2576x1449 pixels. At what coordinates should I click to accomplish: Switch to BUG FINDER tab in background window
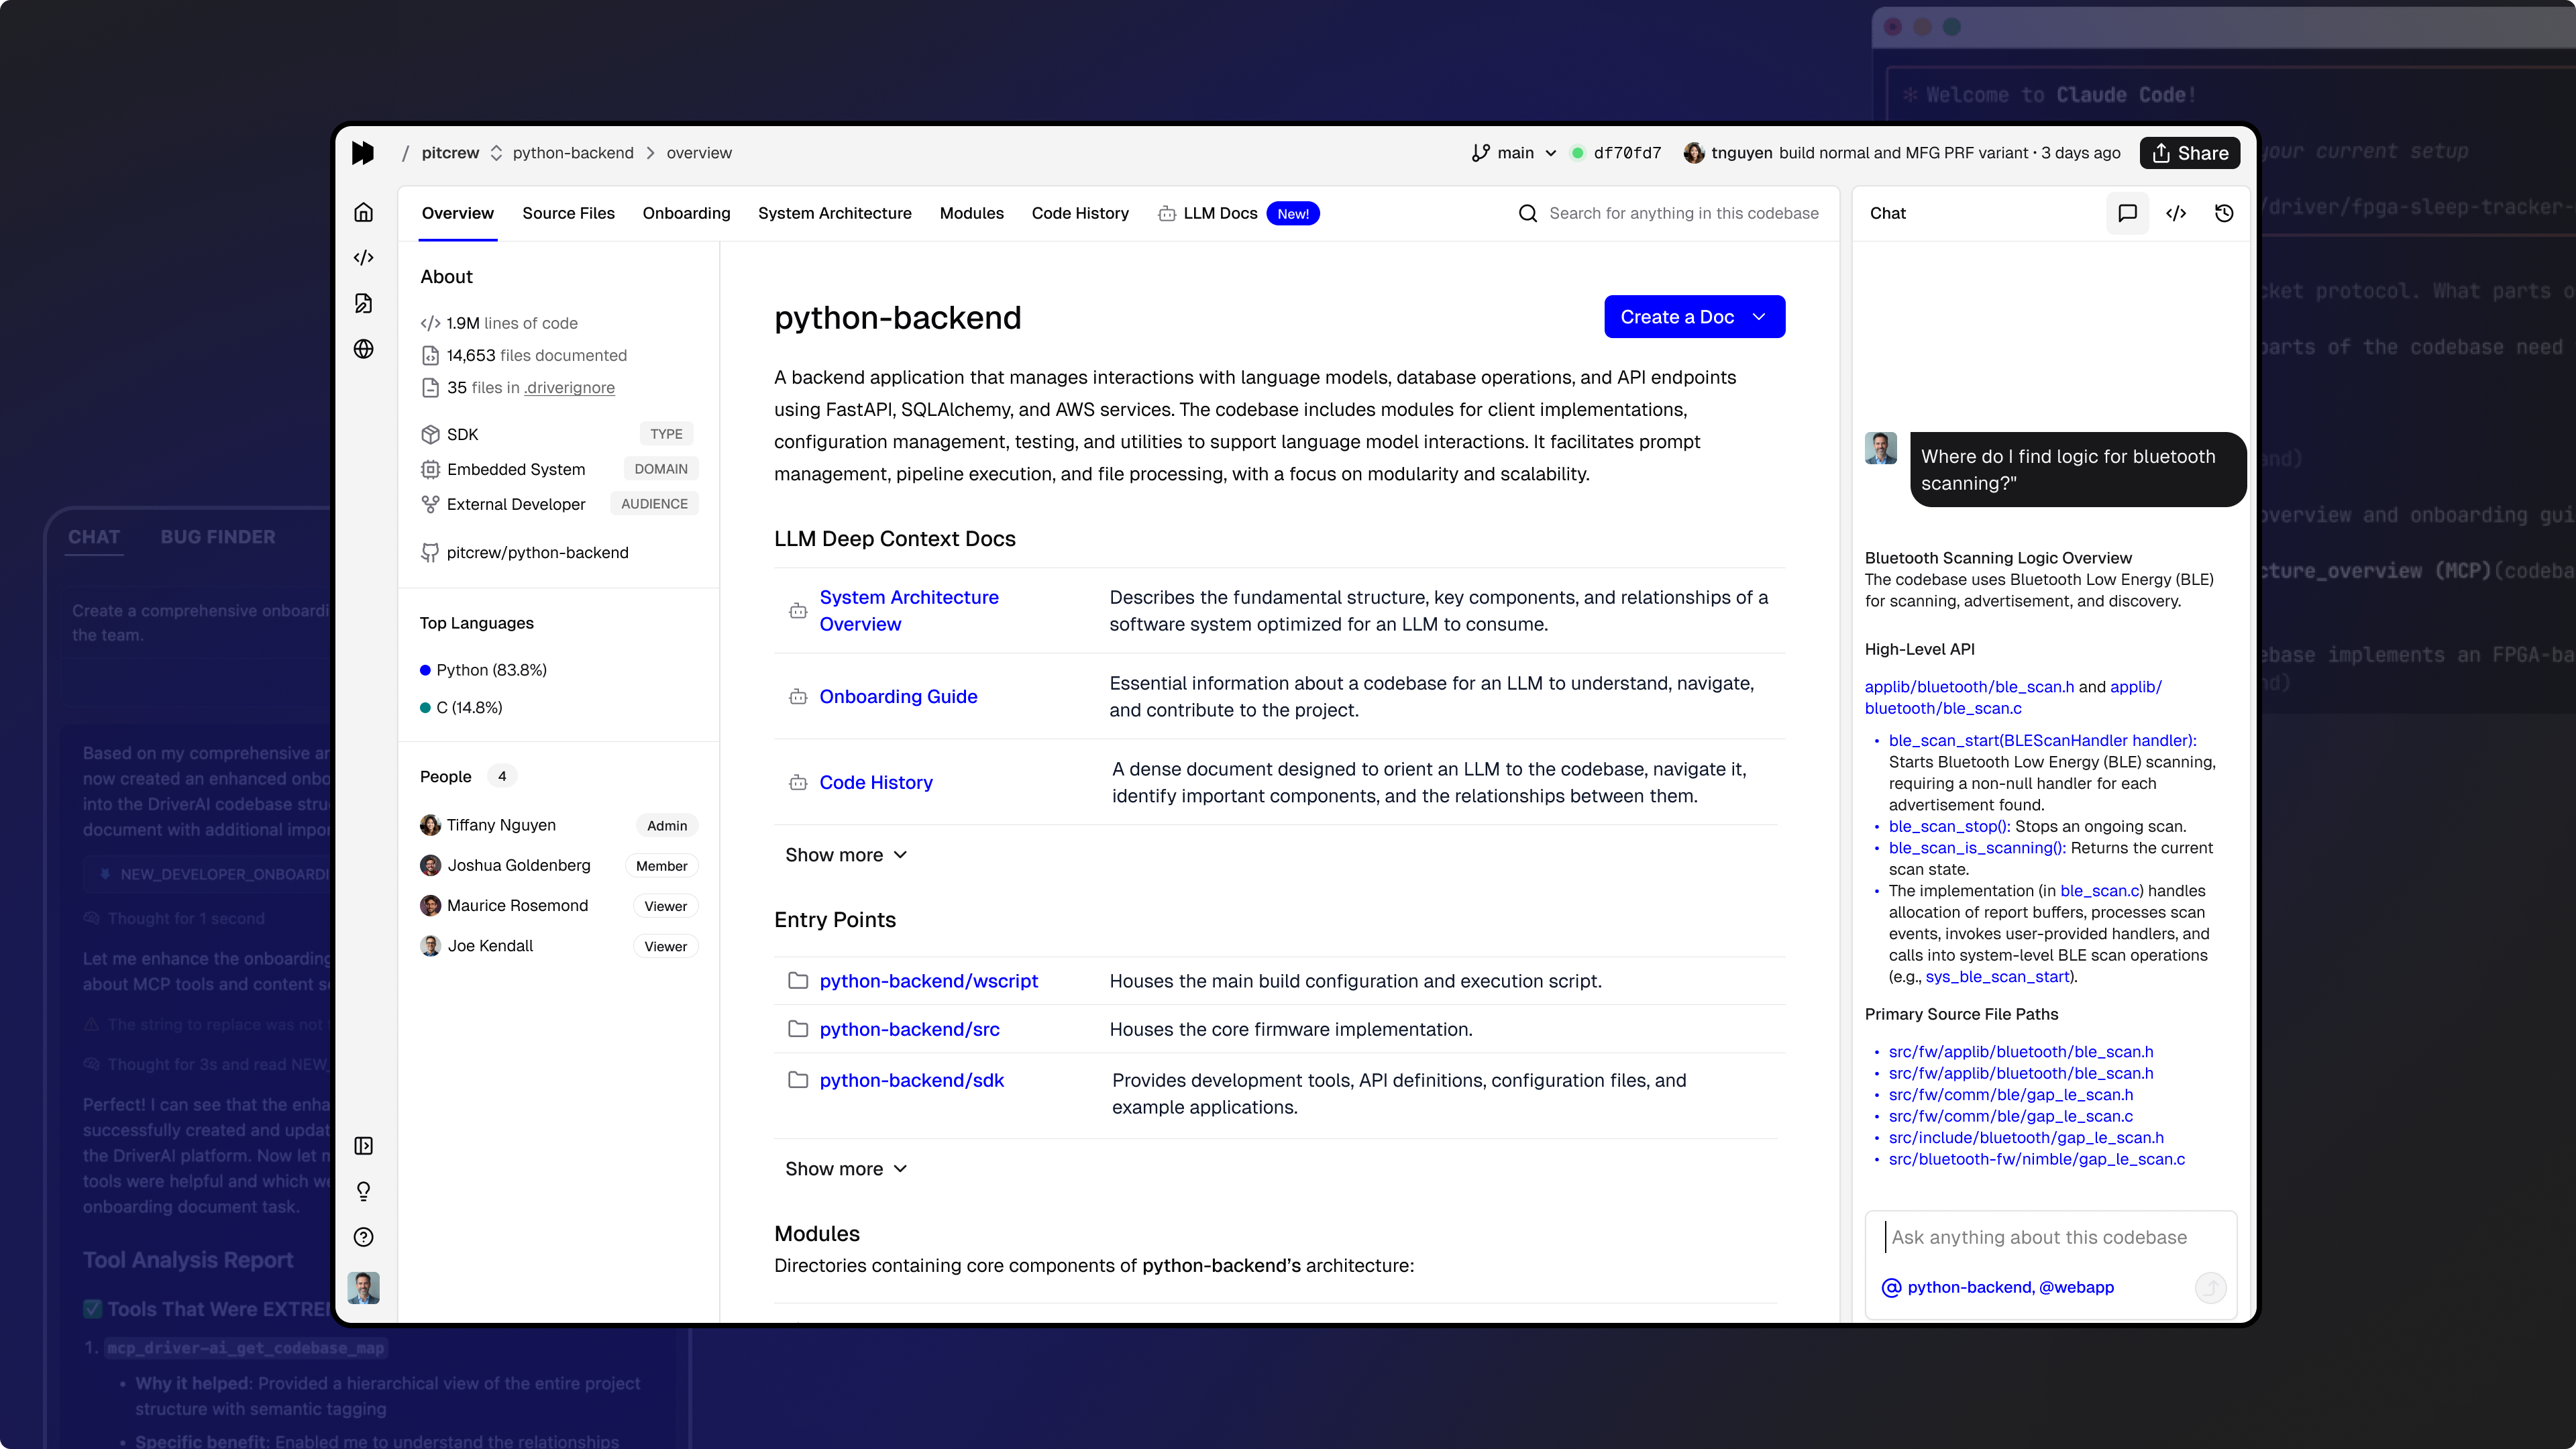coord(218,537)
